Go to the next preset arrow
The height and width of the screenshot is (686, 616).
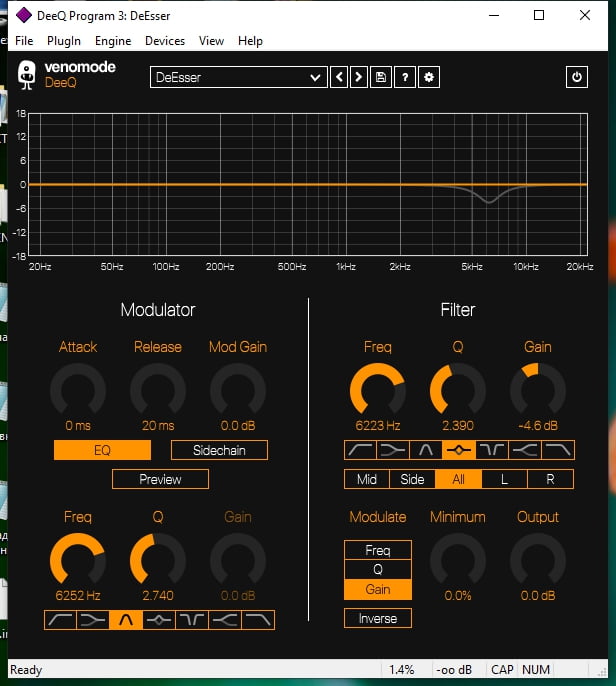pos(359,77)
